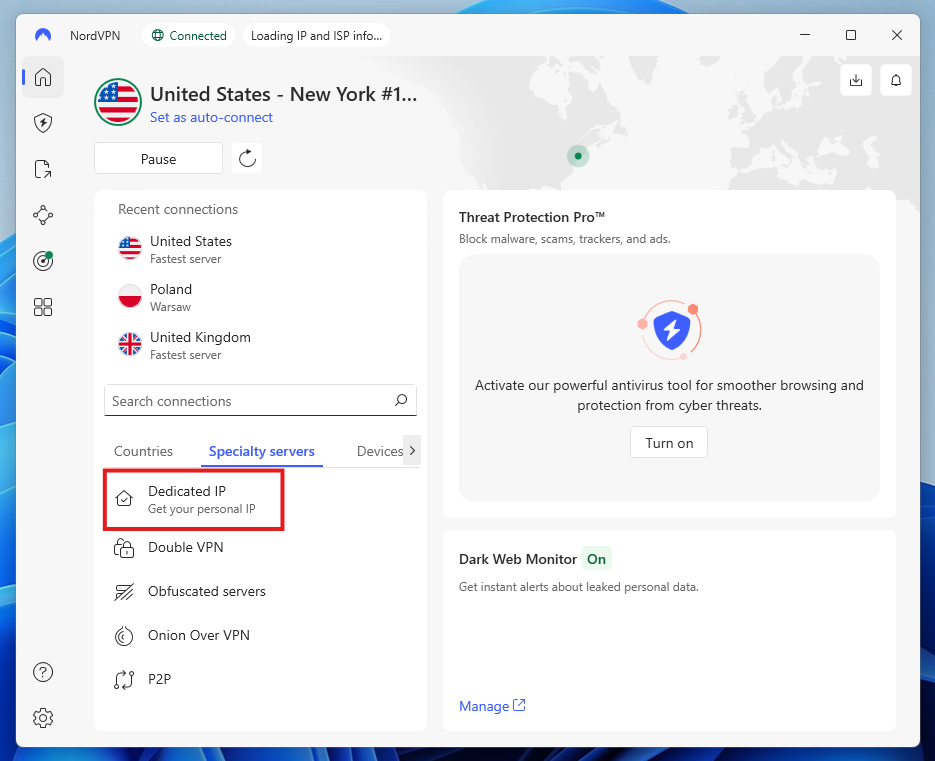
Task: Click the United States - New York server title
Action: (283, 94)
